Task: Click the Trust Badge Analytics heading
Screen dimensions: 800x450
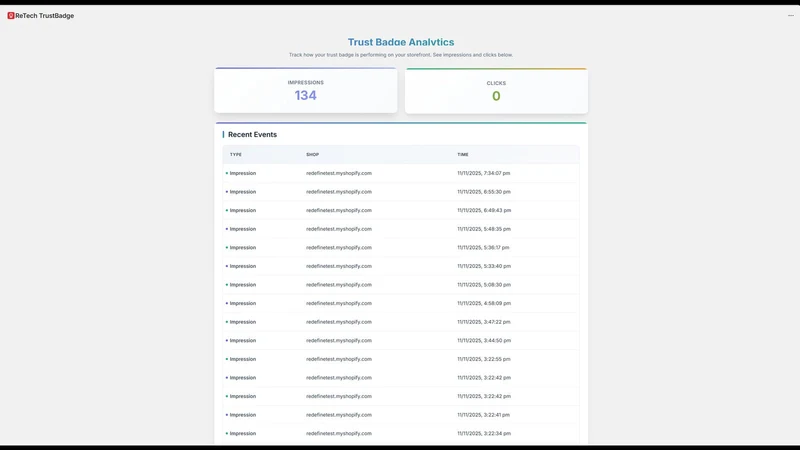Action: coord(401,42)
